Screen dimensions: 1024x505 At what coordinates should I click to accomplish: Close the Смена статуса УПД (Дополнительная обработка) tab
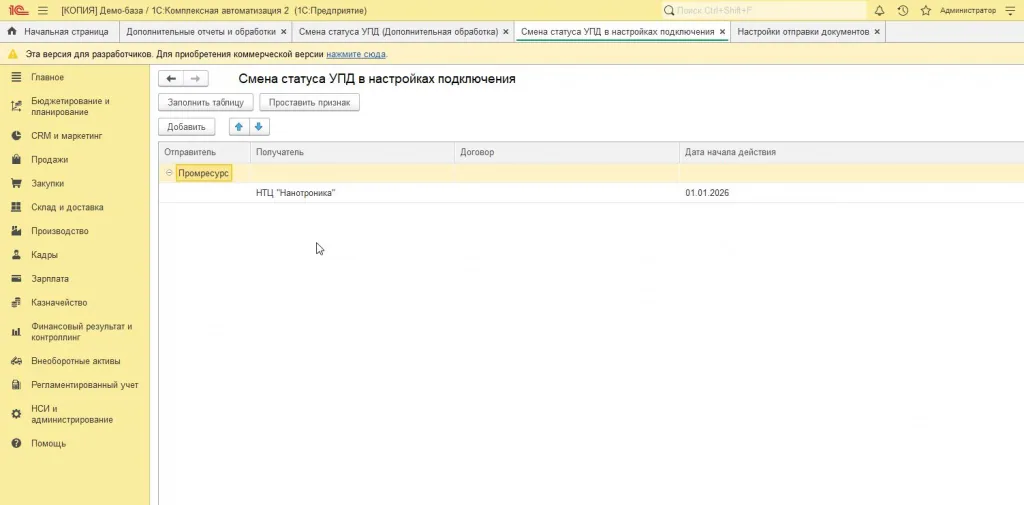[x=505, y=31]
